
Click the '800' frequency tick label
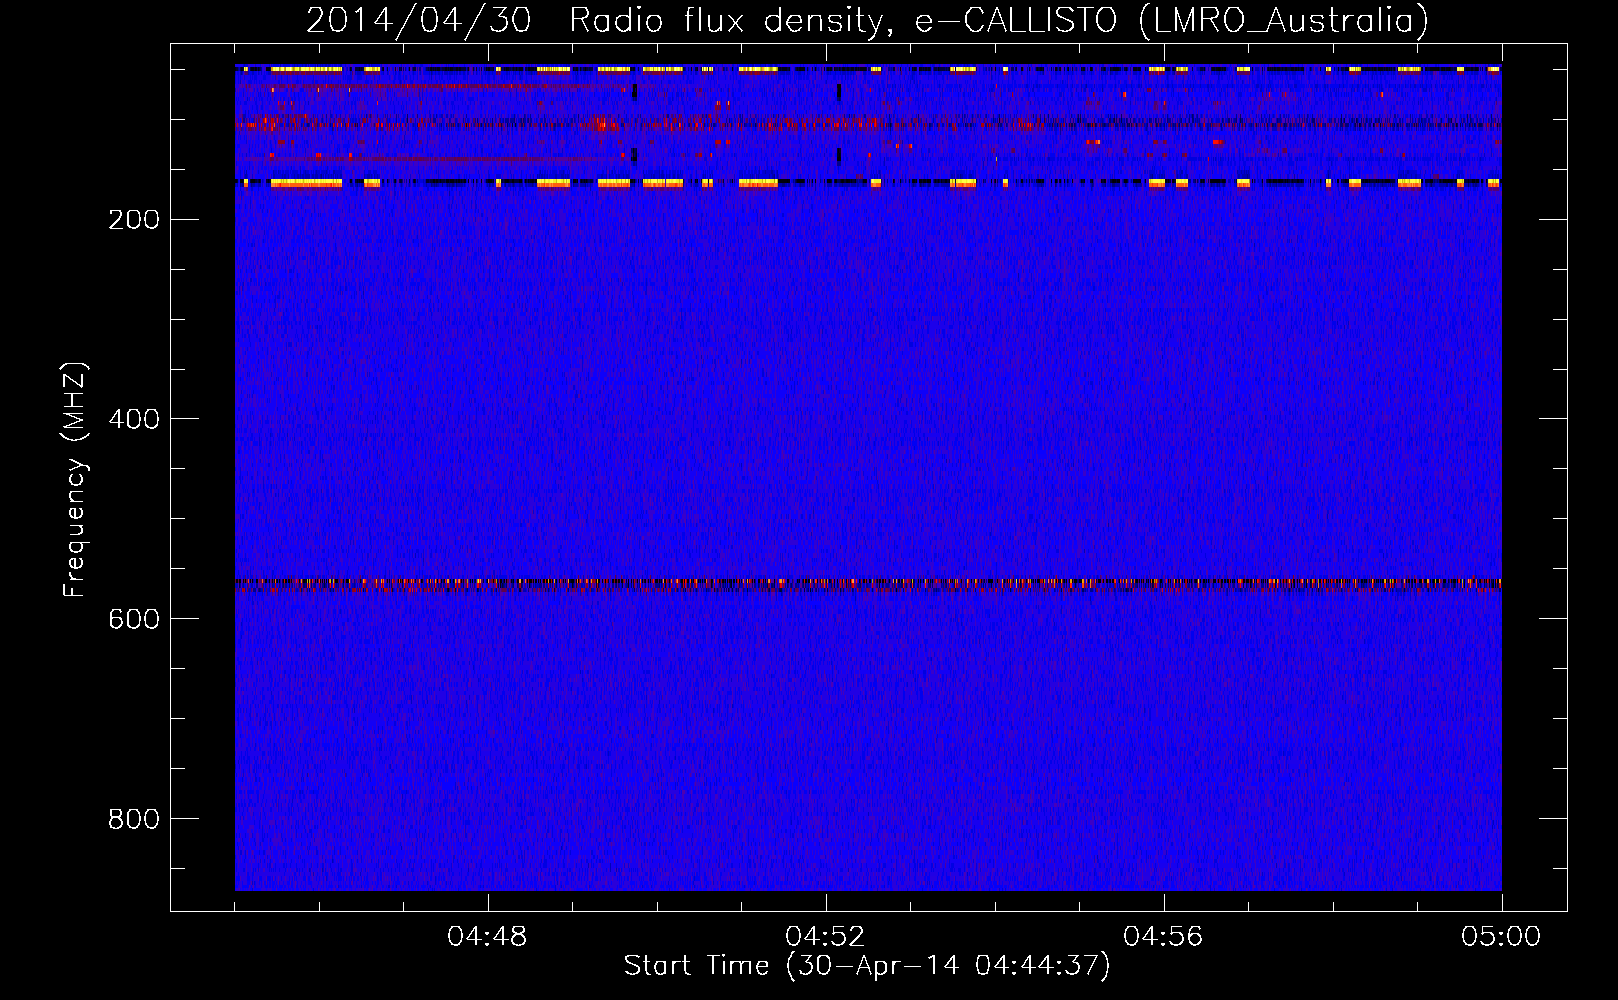134,819
